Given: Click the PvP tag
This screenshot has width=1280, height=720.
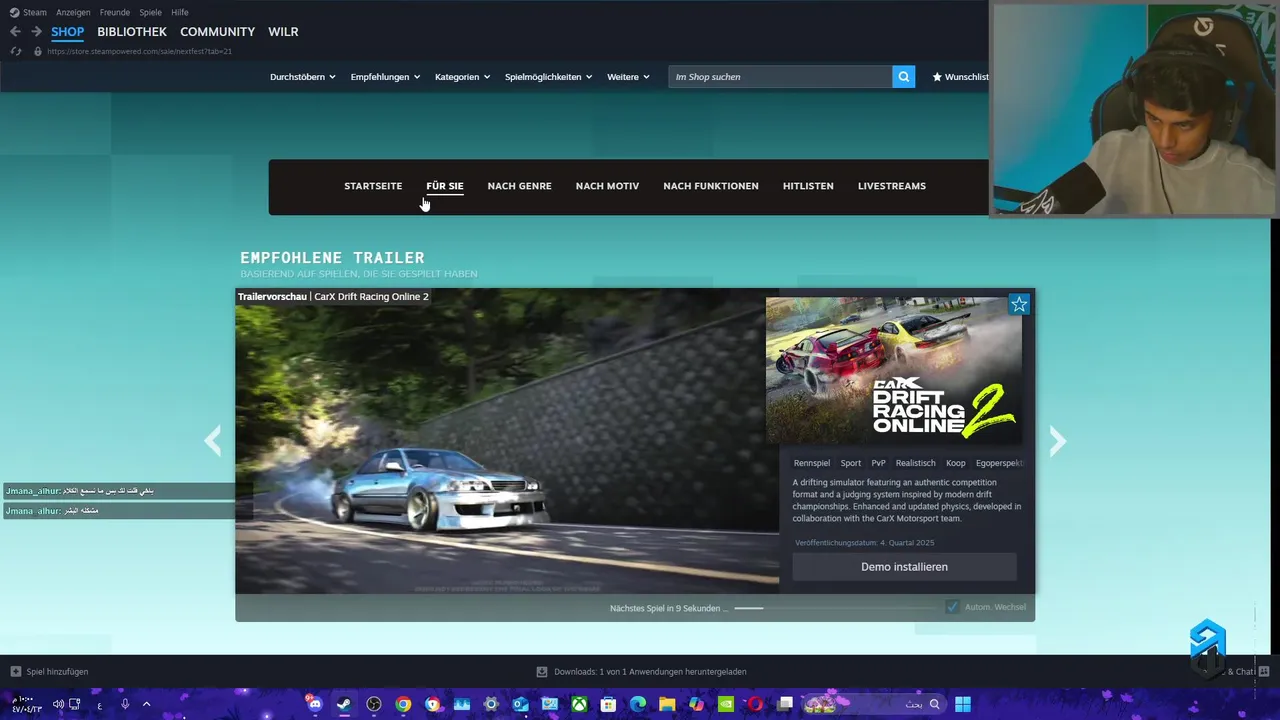Looking at the screenshot, I should pyautogui.click(x=878, y=463).
